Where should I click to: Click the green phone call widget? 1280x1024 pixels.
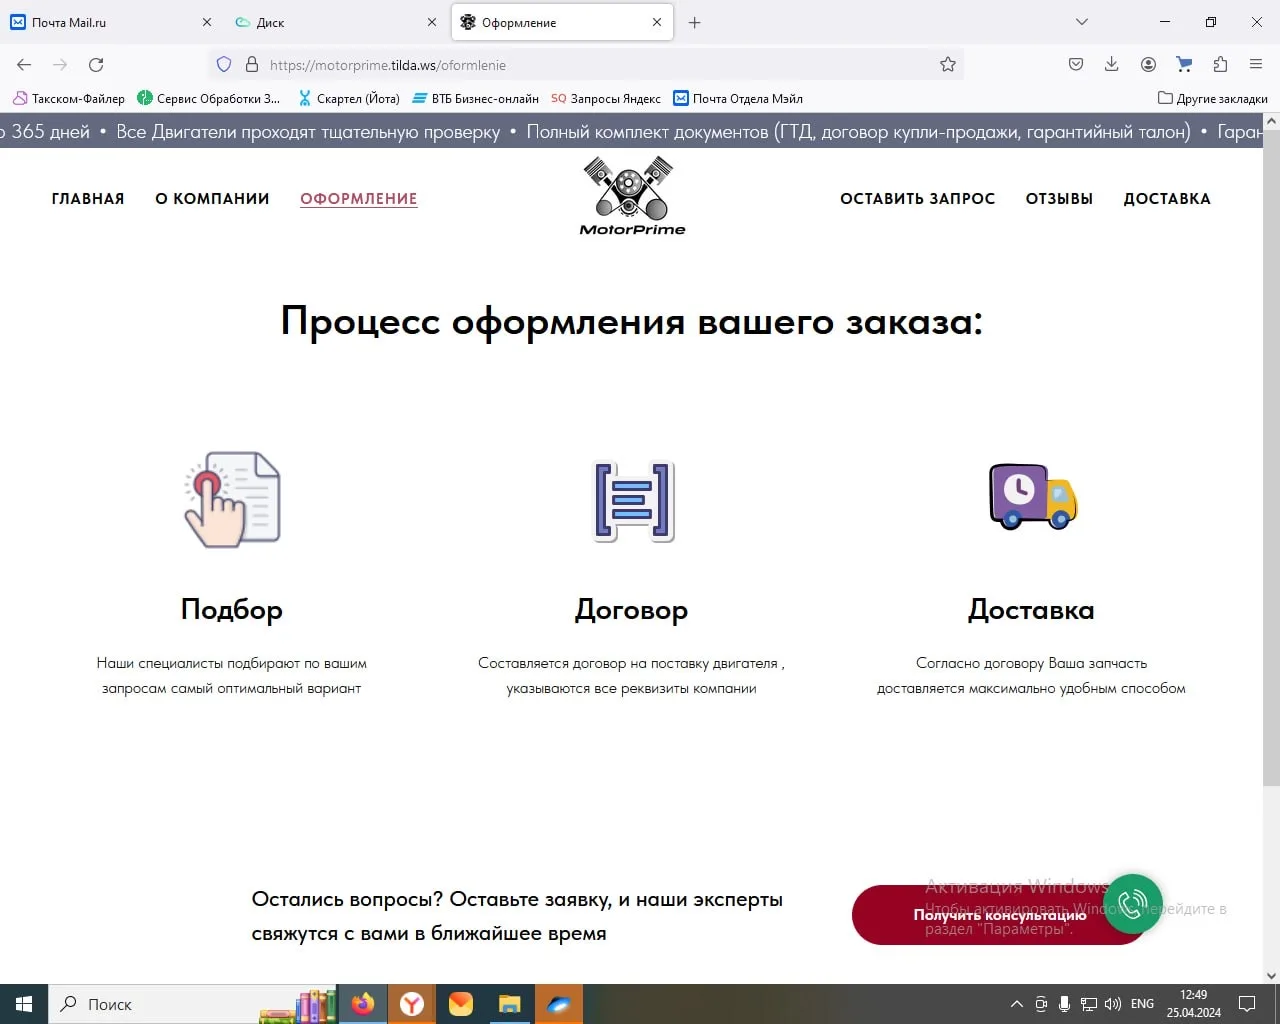pos(1132,904)
